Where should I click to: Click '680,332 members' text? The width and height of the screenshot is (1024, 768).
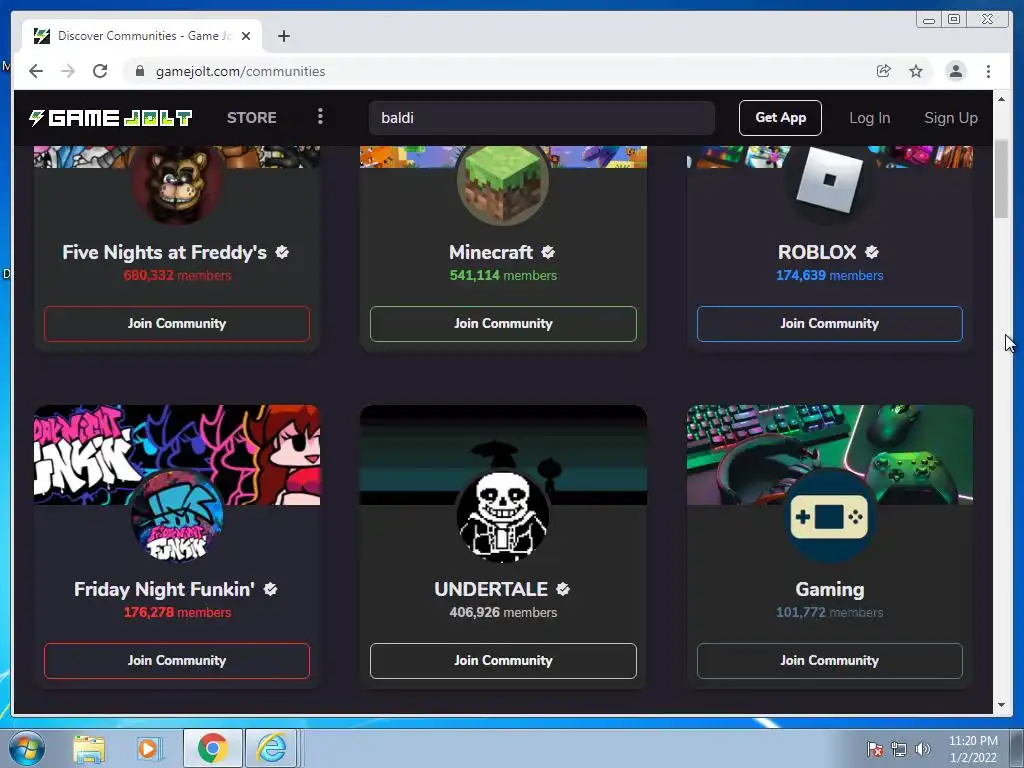tap(177, 276)
